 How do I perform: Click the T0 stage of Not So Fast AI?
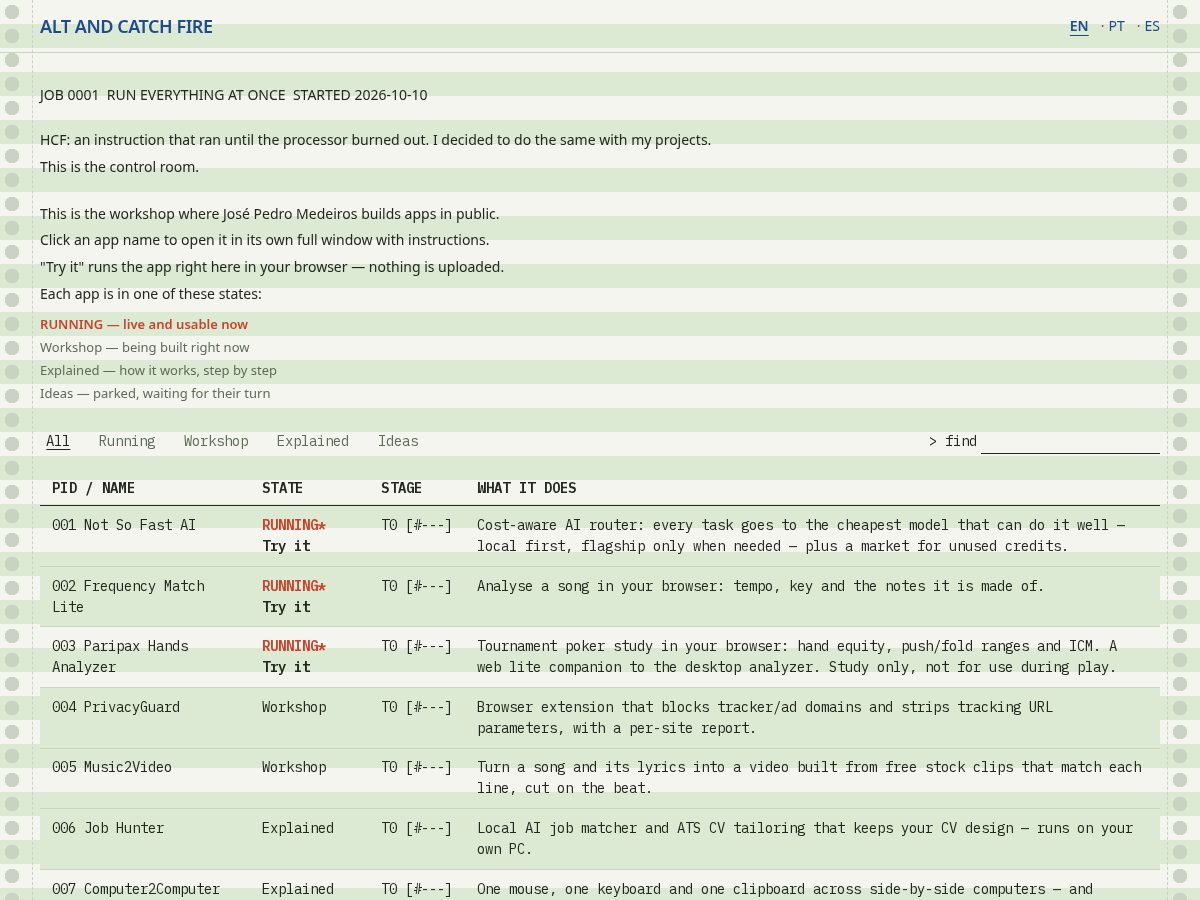pyautogui.click(x=417, y=525)
